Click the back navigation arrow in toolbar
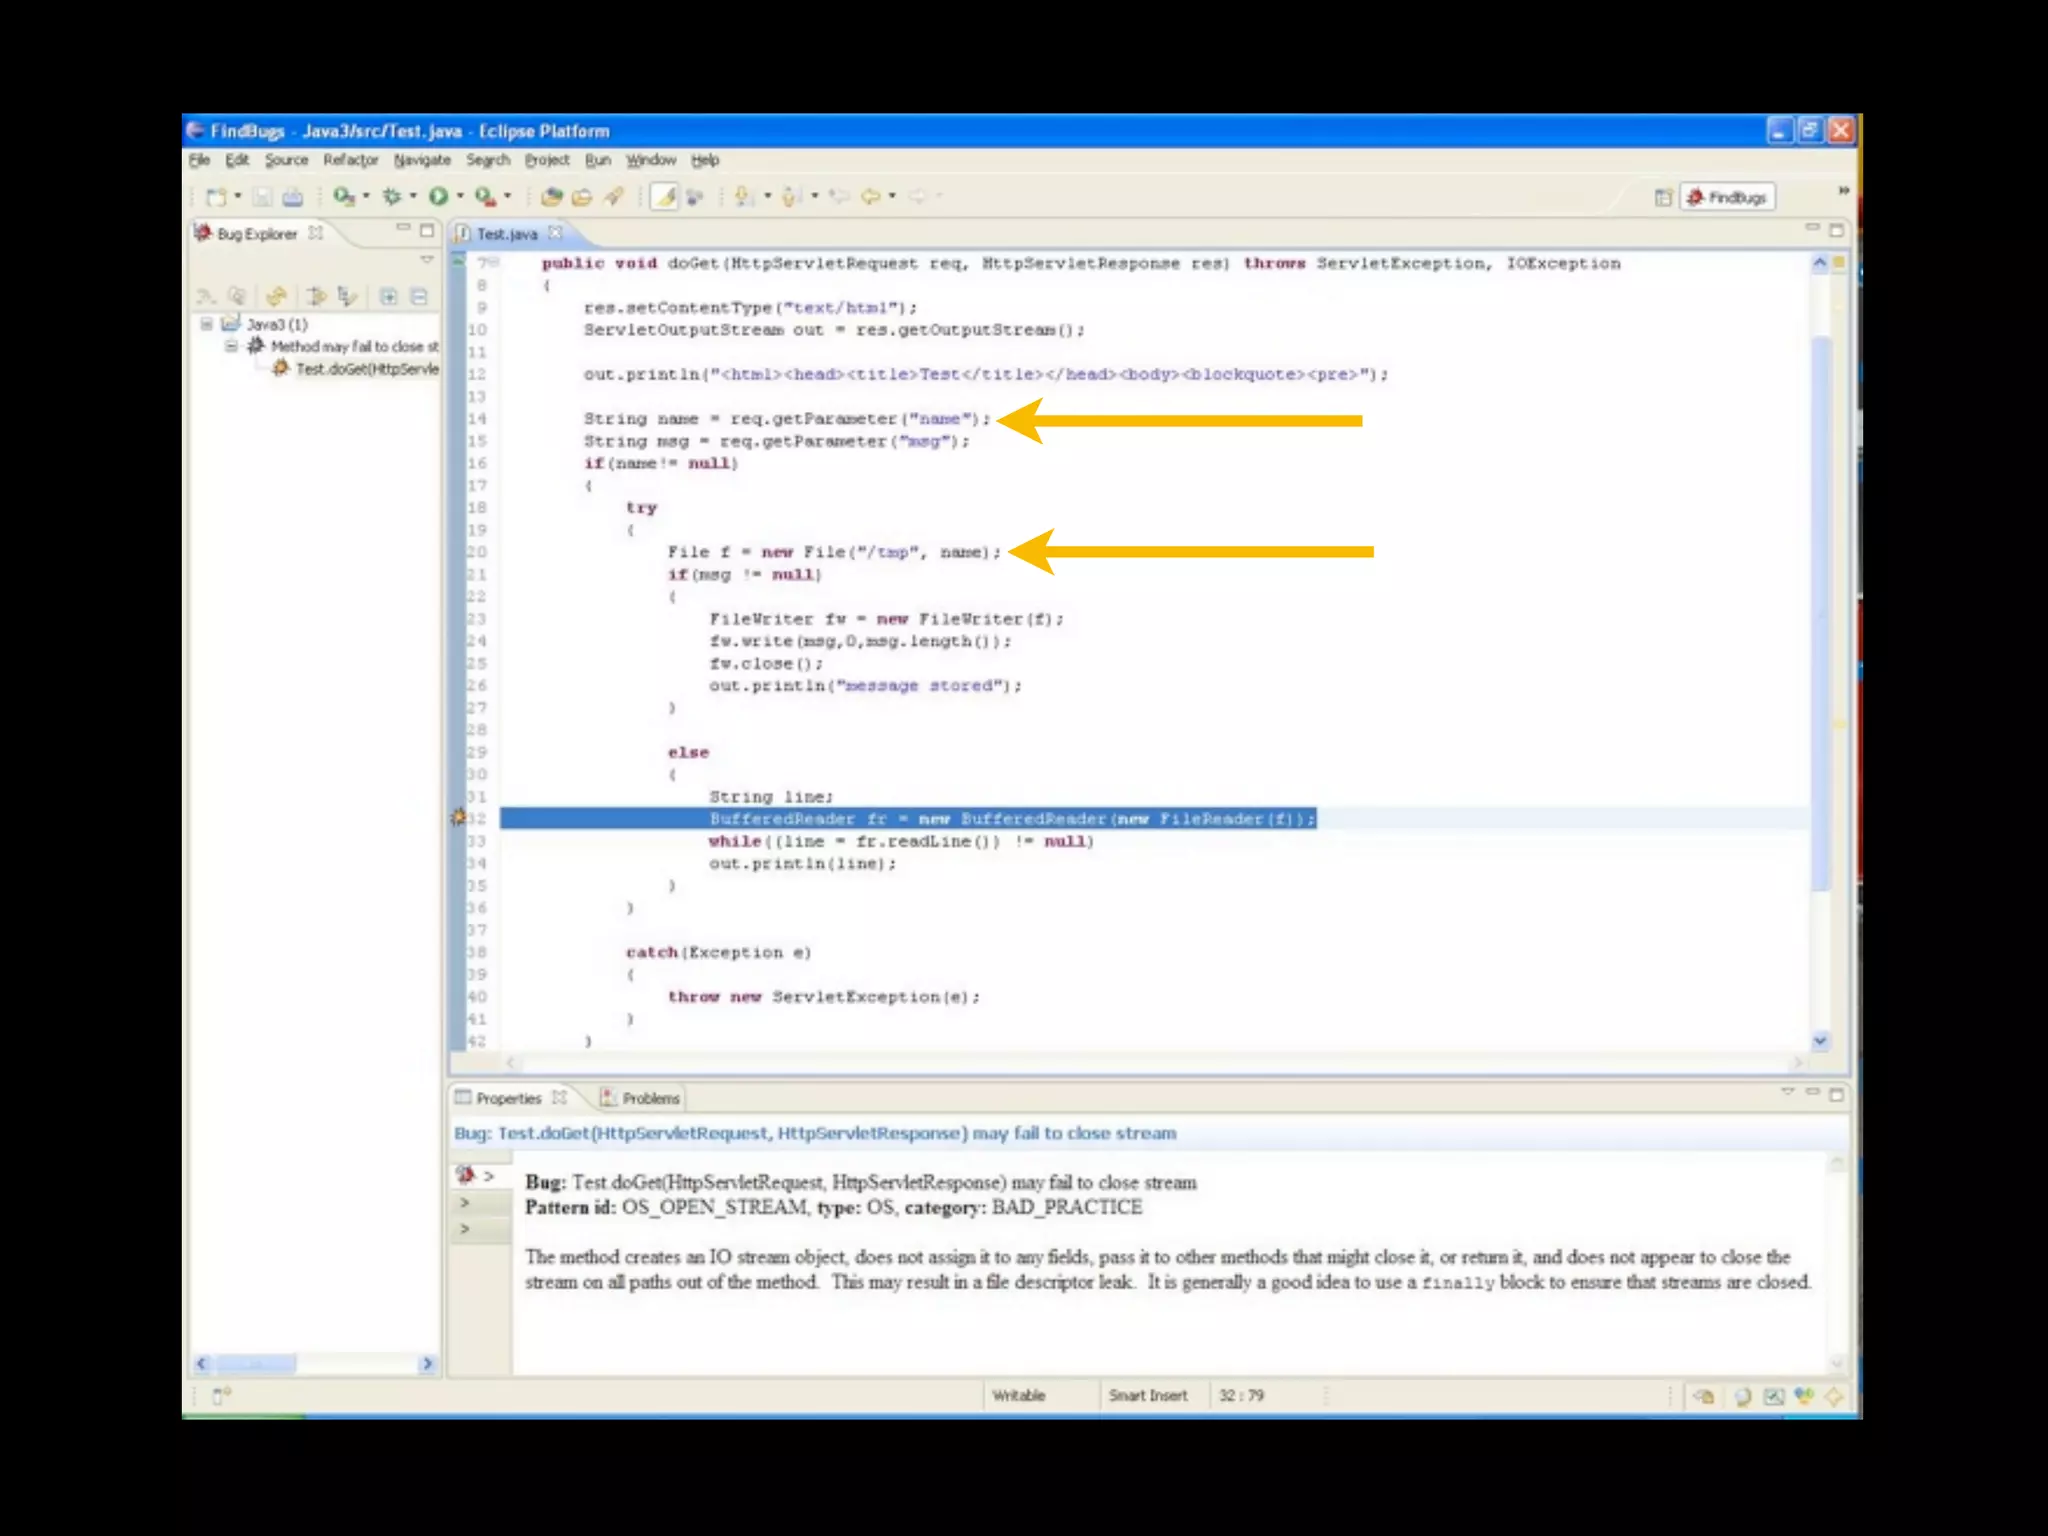This screenshot has height=1536, width=2048. (x=870, y=196)
